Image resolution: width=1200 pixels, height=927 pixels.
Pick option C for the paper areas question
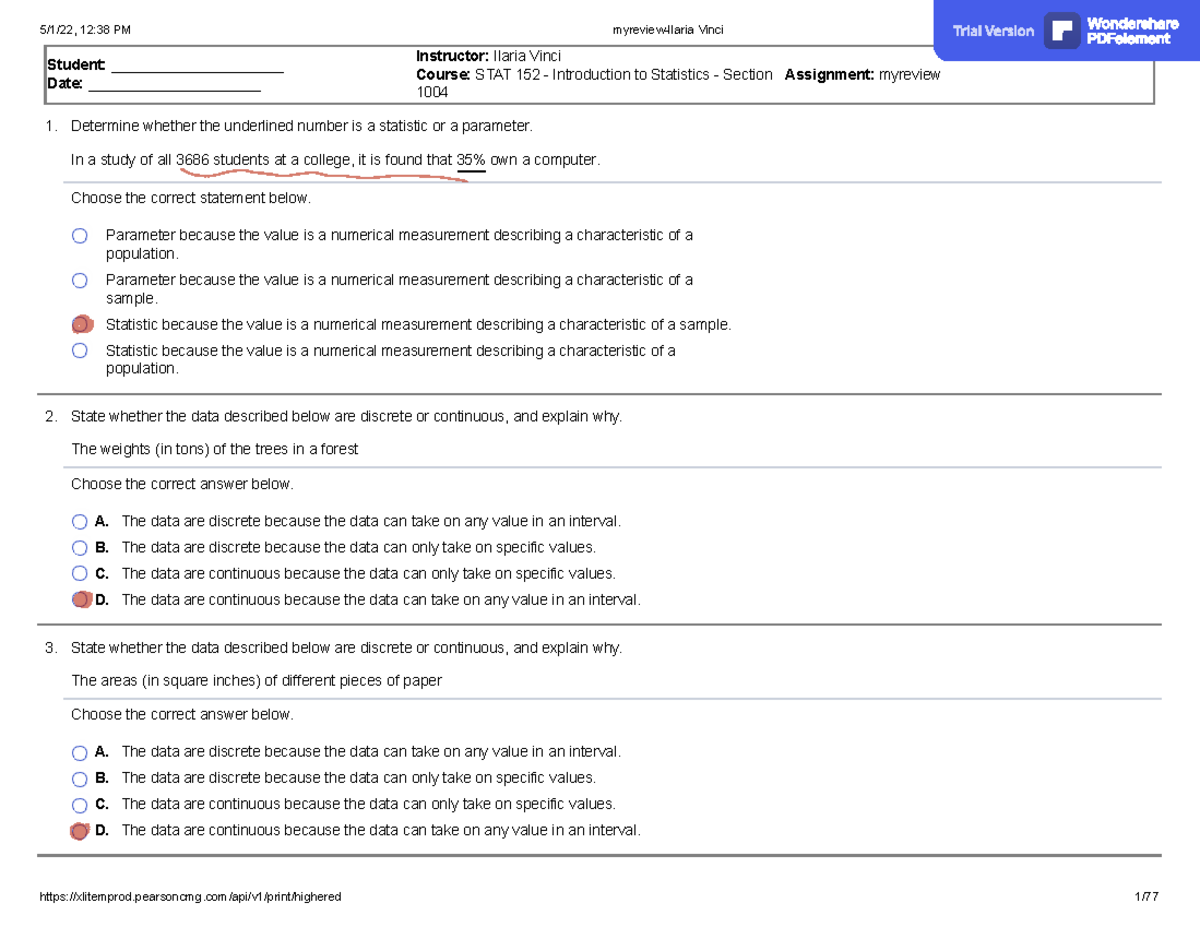80,805
